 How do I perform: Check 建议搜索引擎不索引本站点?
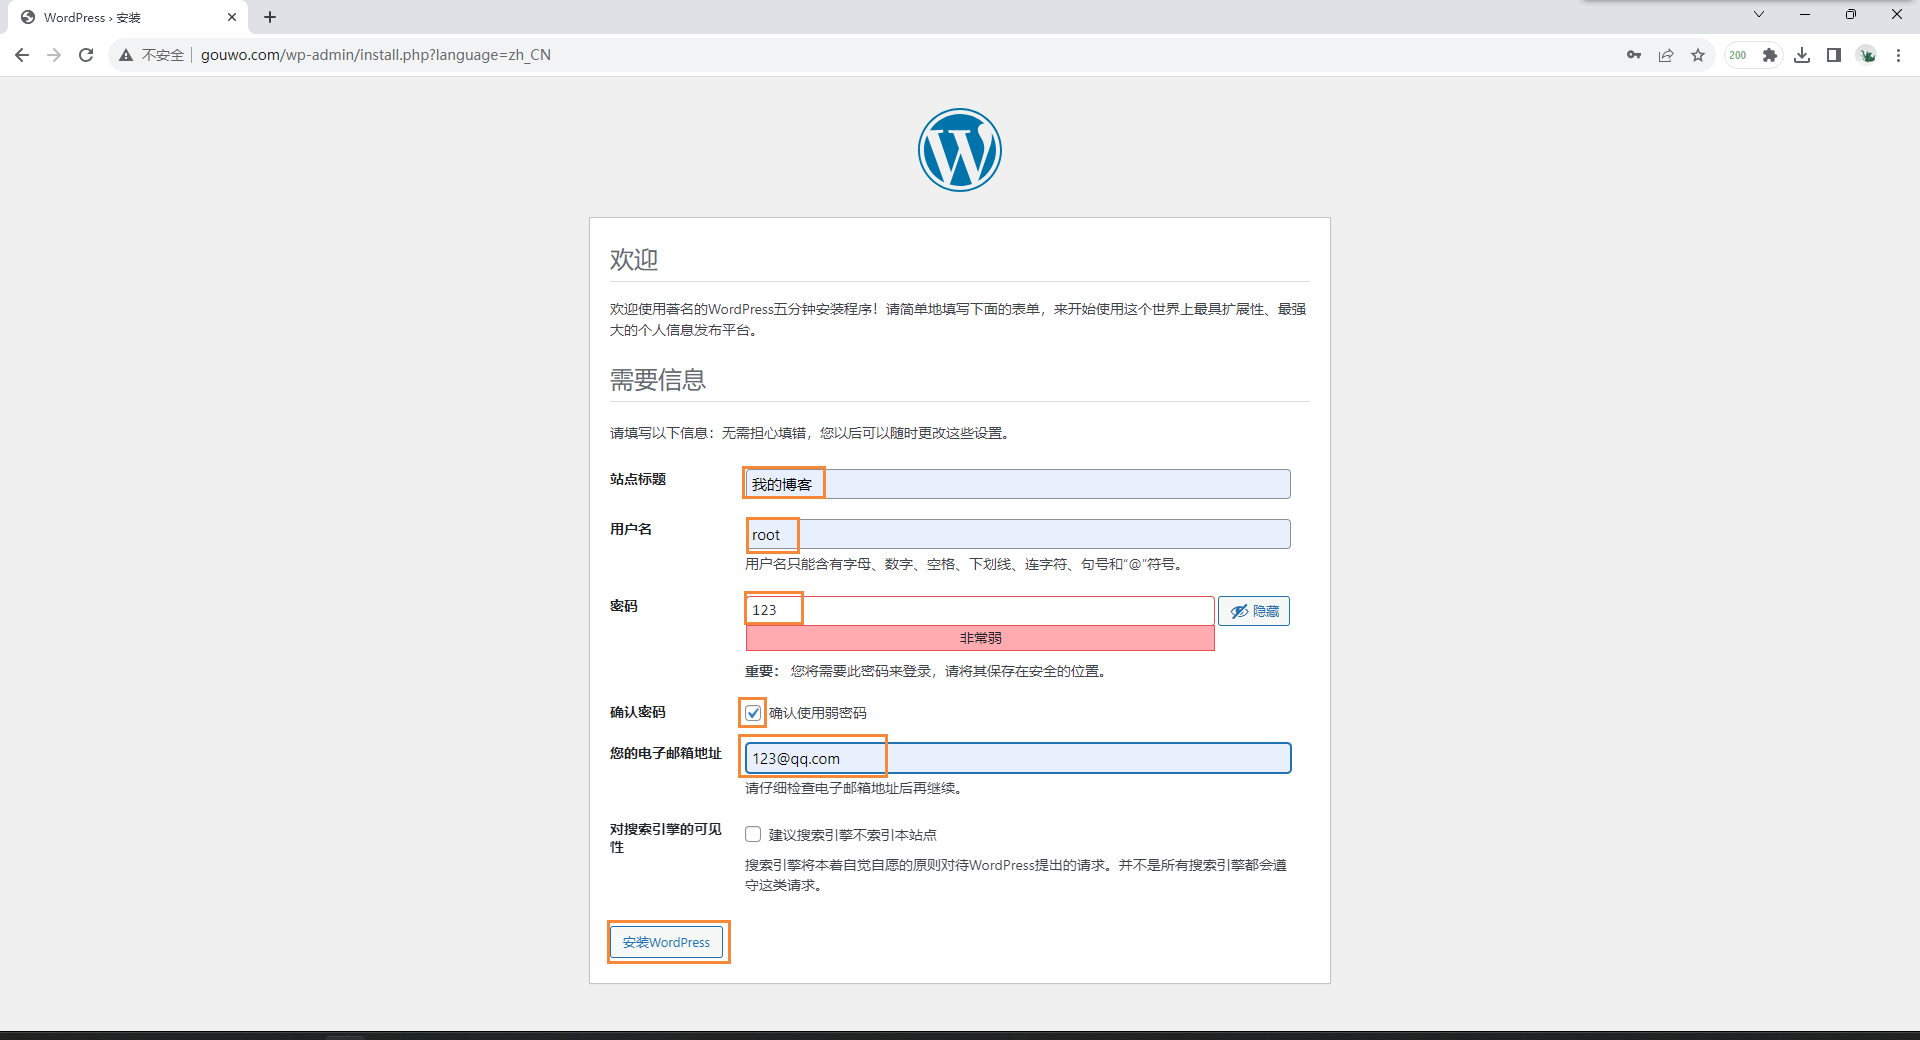(753, 834)
